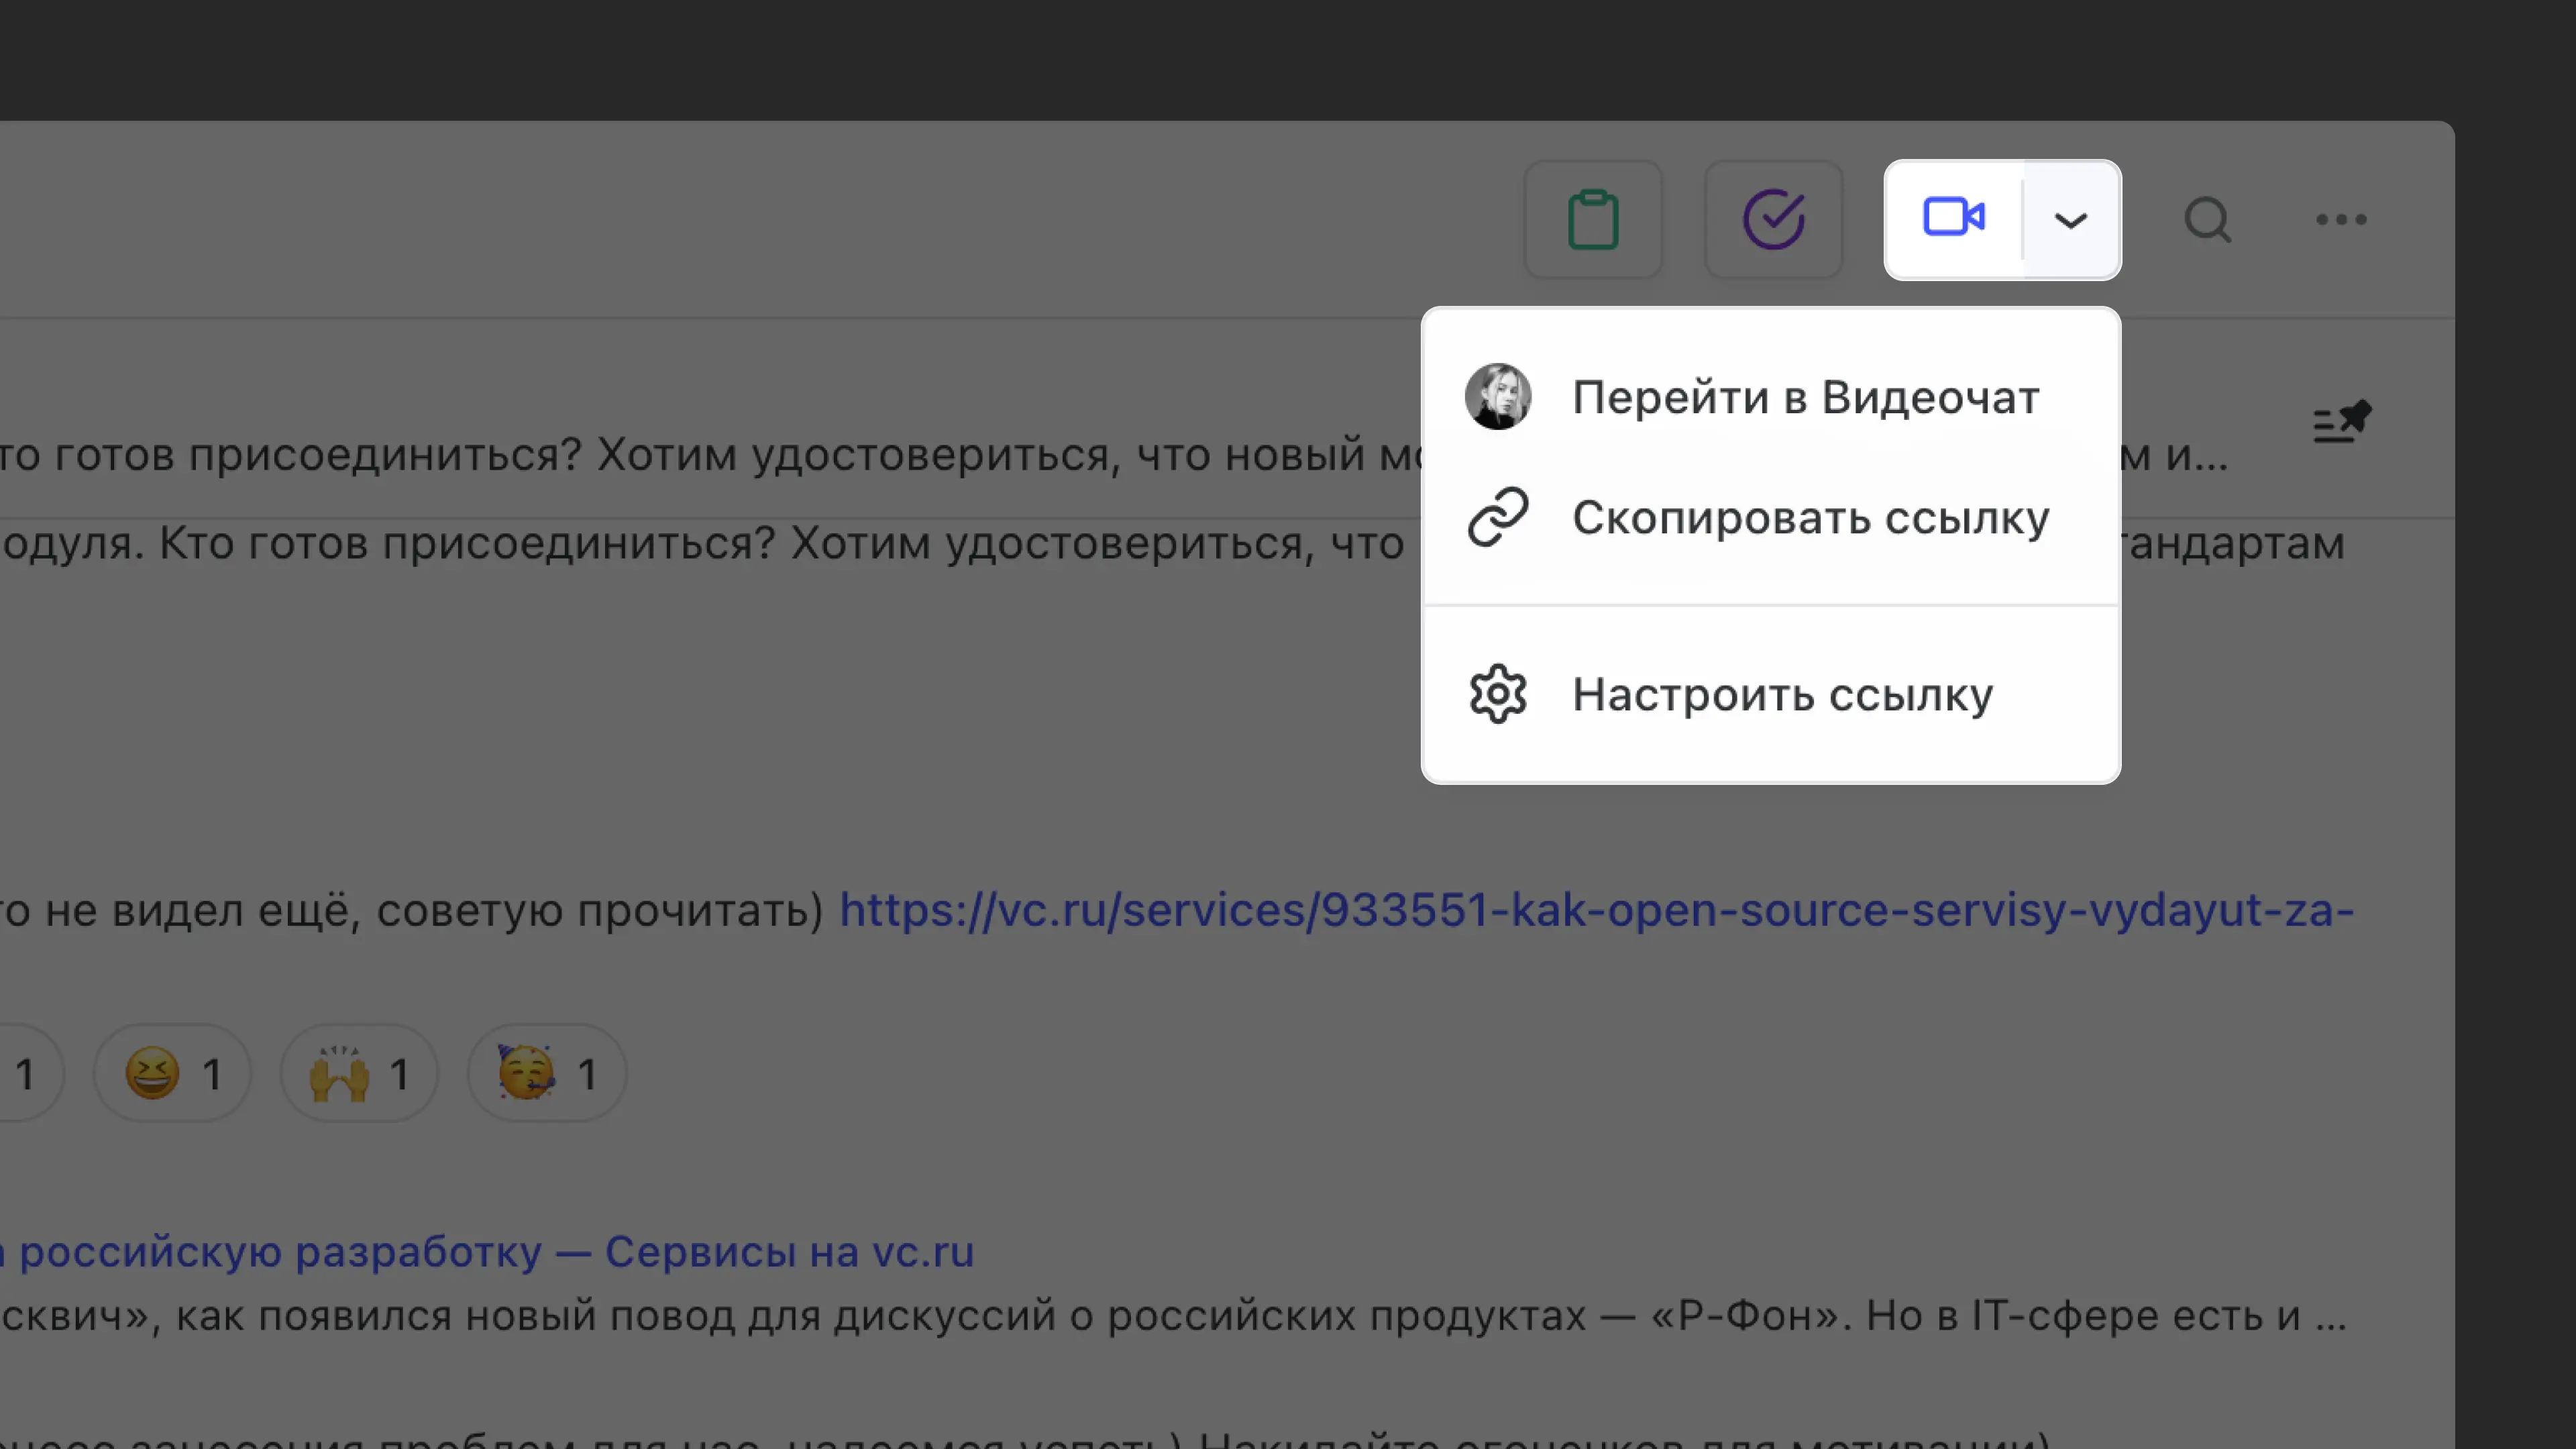2576x1449 pixels.
Task: Toggle the laughing face emoji reaction
Action: pos(172,1074)
